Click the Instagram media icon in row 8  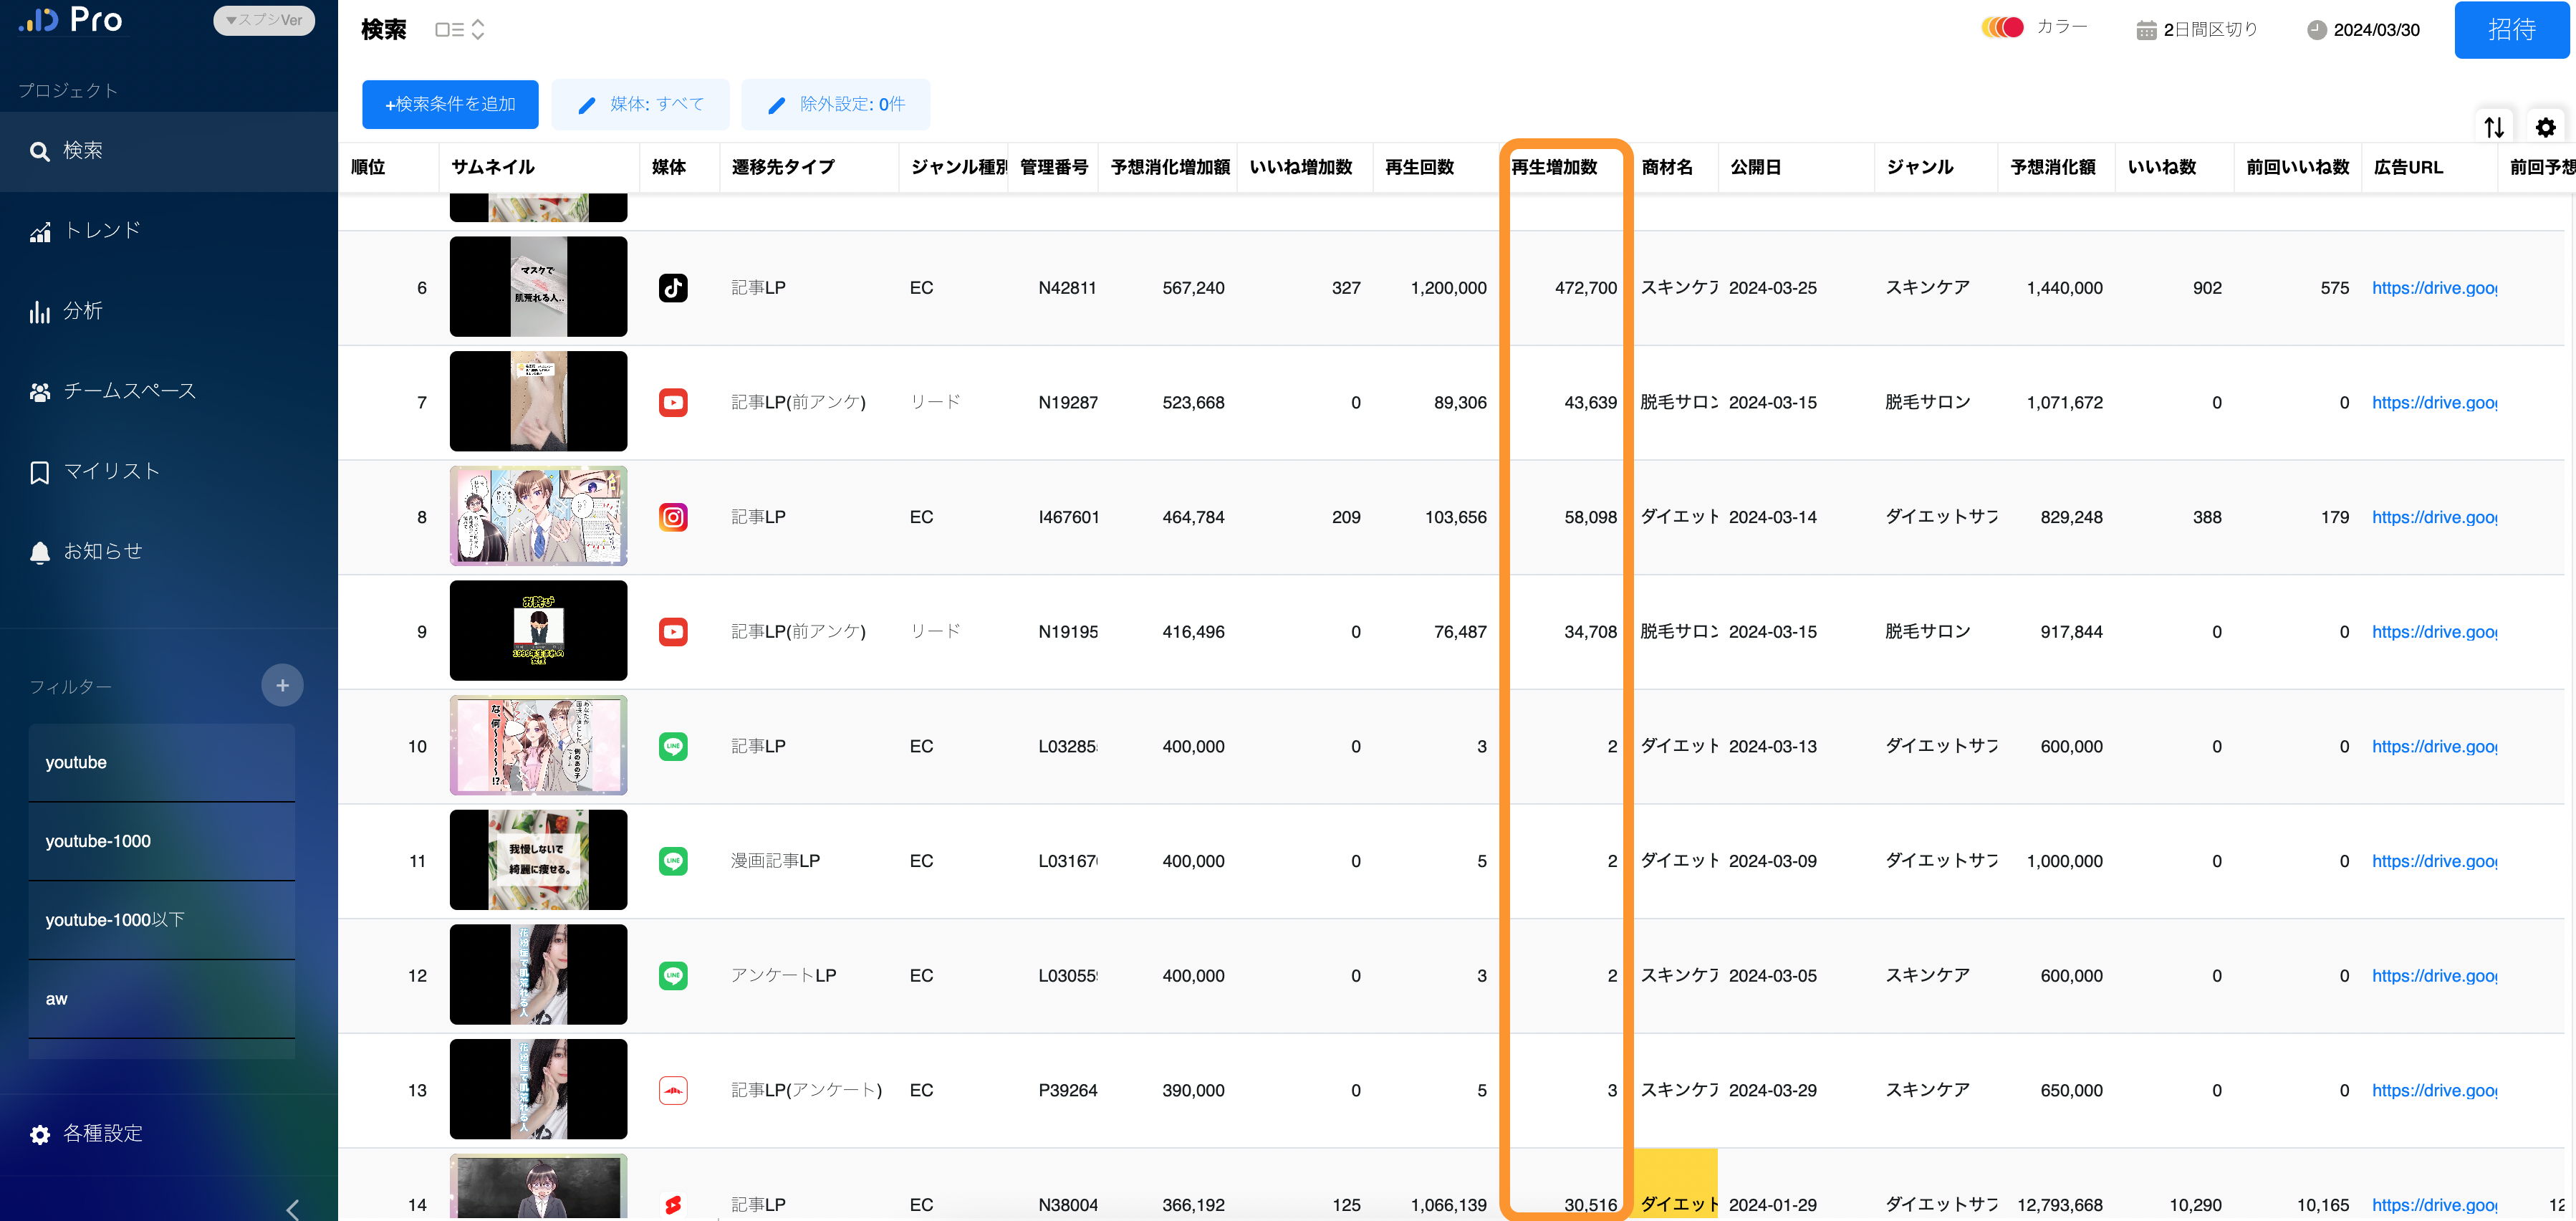tap(673, 517)
